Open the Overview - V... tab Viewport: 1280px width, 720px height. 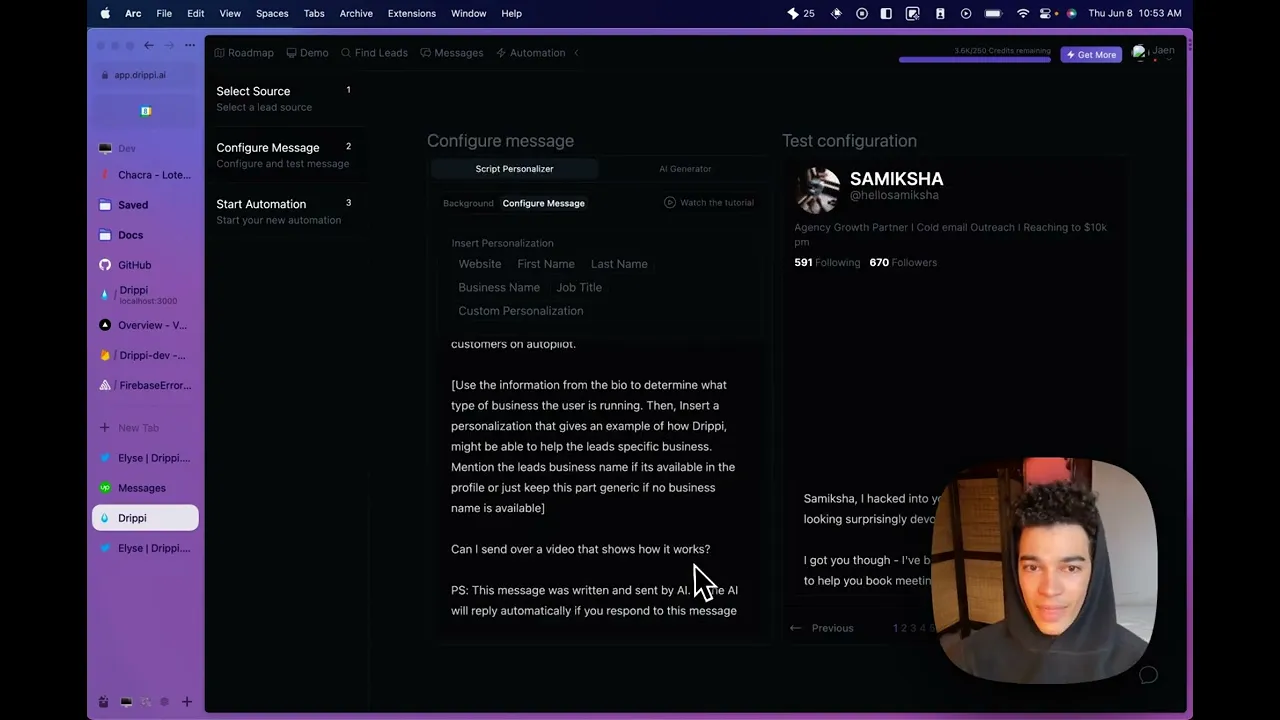(x=146, y=325)
